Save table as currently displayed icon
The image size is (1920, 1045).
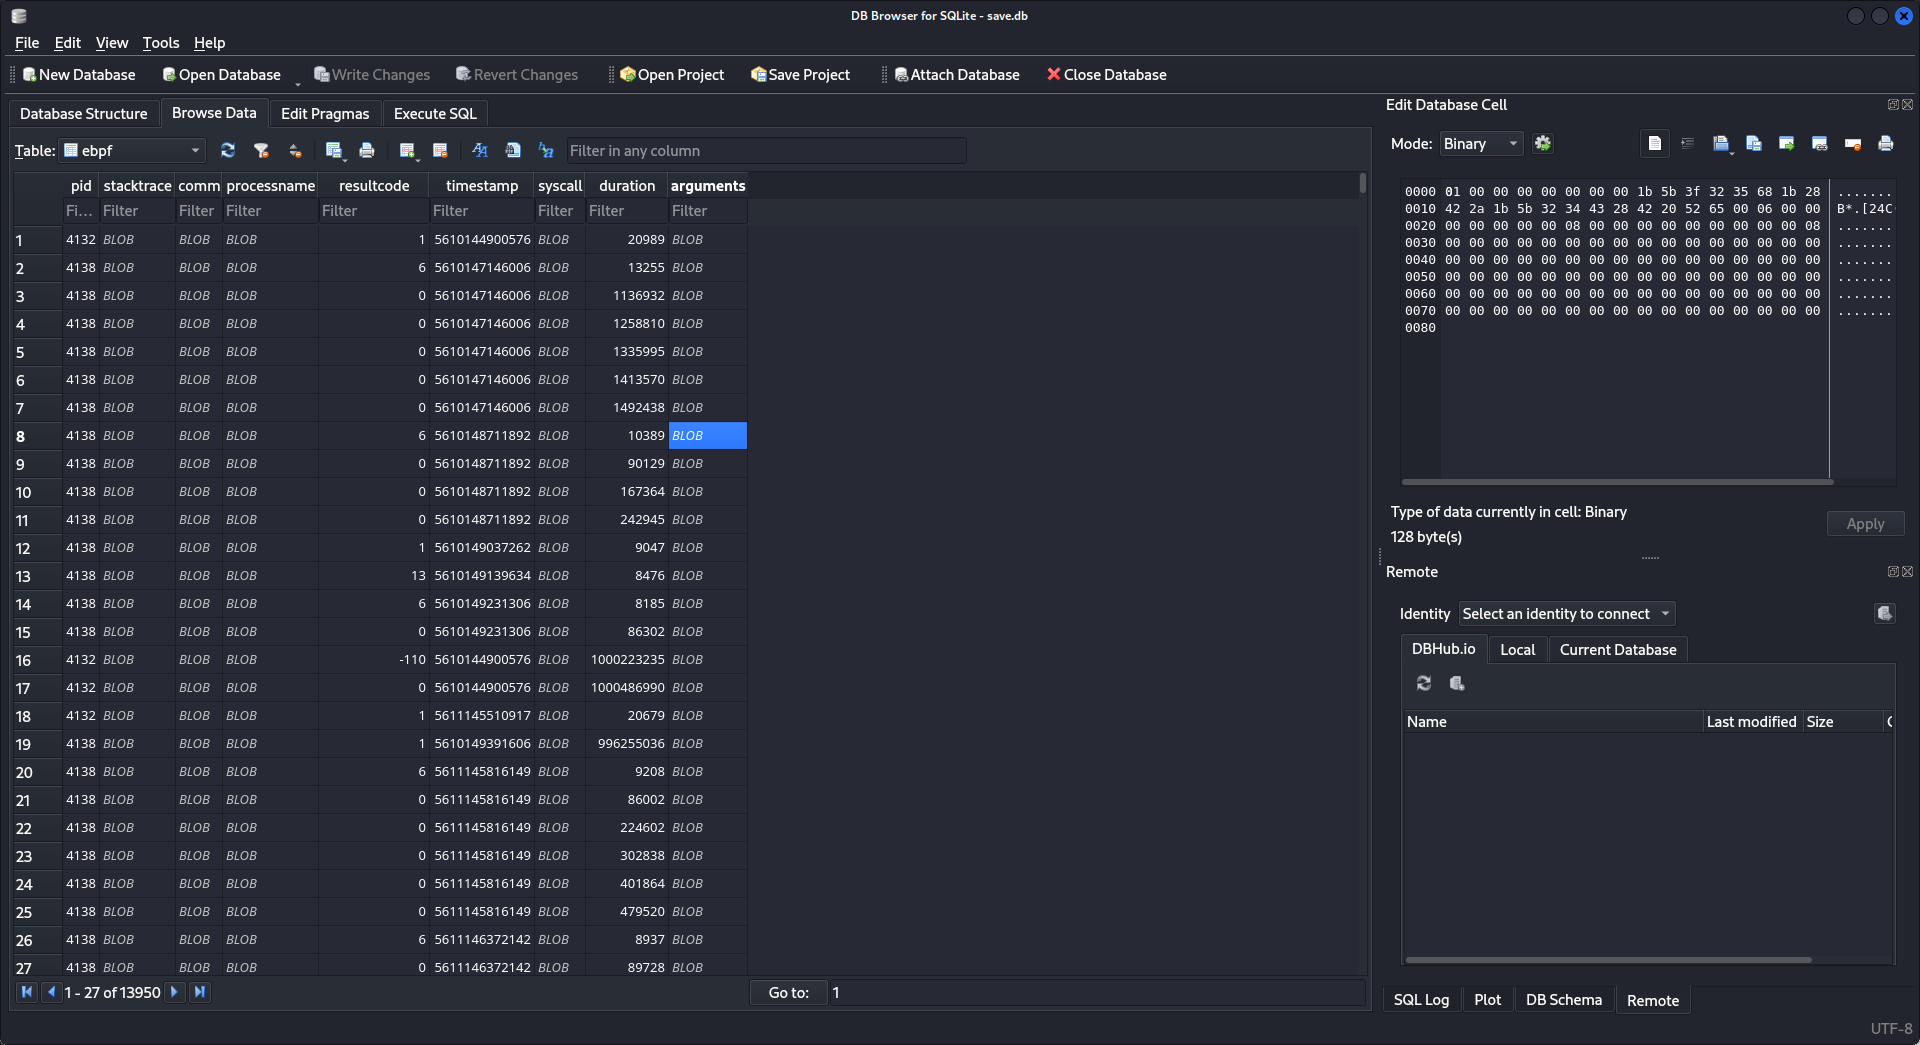pyautogui.click(x=333, y=150)
